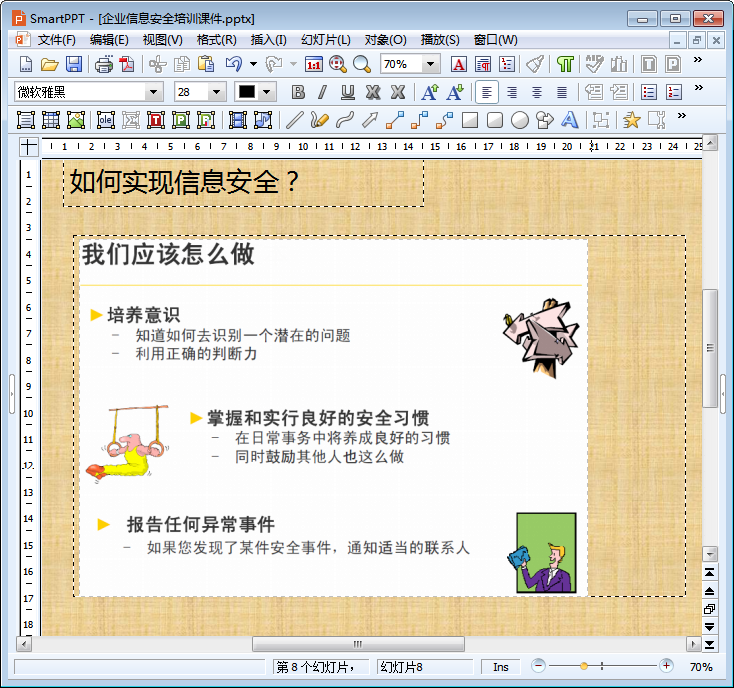
Task: Open the font size dropdown showing 28
Action: (x=216, y=92)
